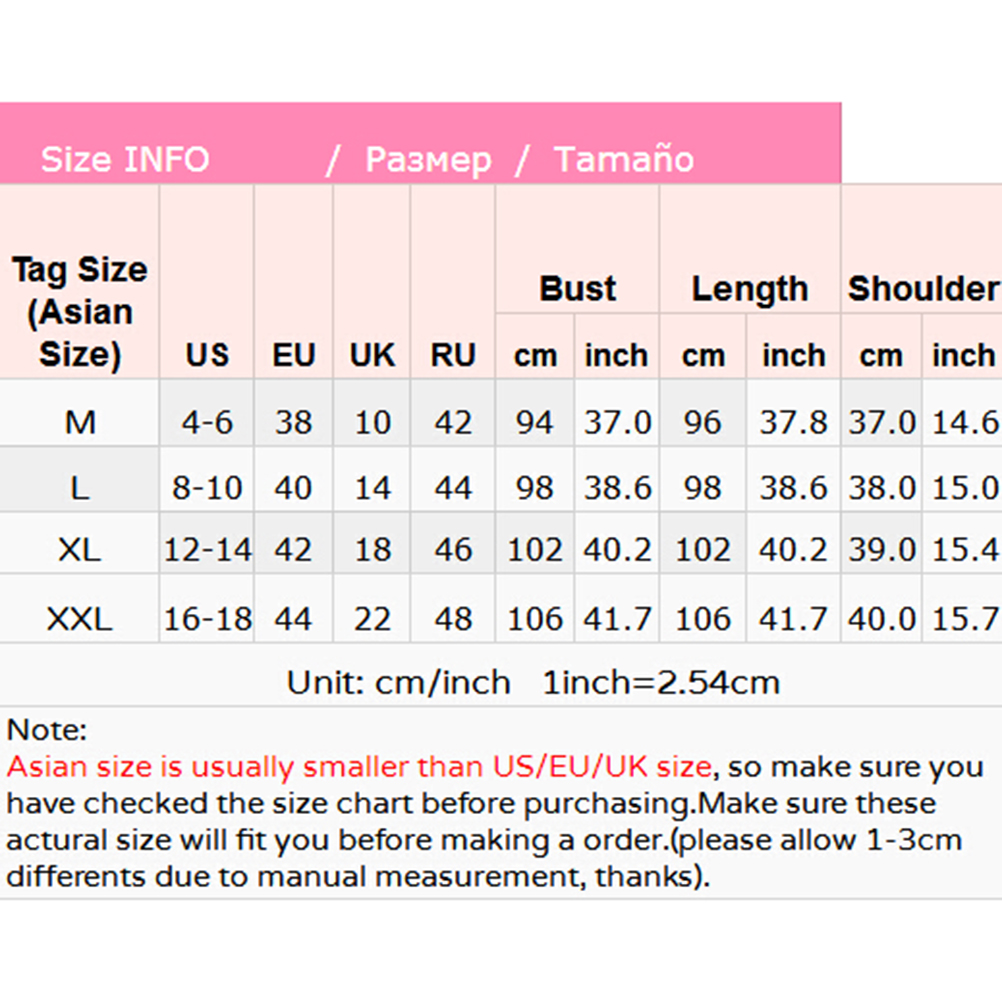The height and width of the screenshot is (1002, 1002).
Task: Click the Tag Size (Asian Size) header
Action: coord(80,311)
